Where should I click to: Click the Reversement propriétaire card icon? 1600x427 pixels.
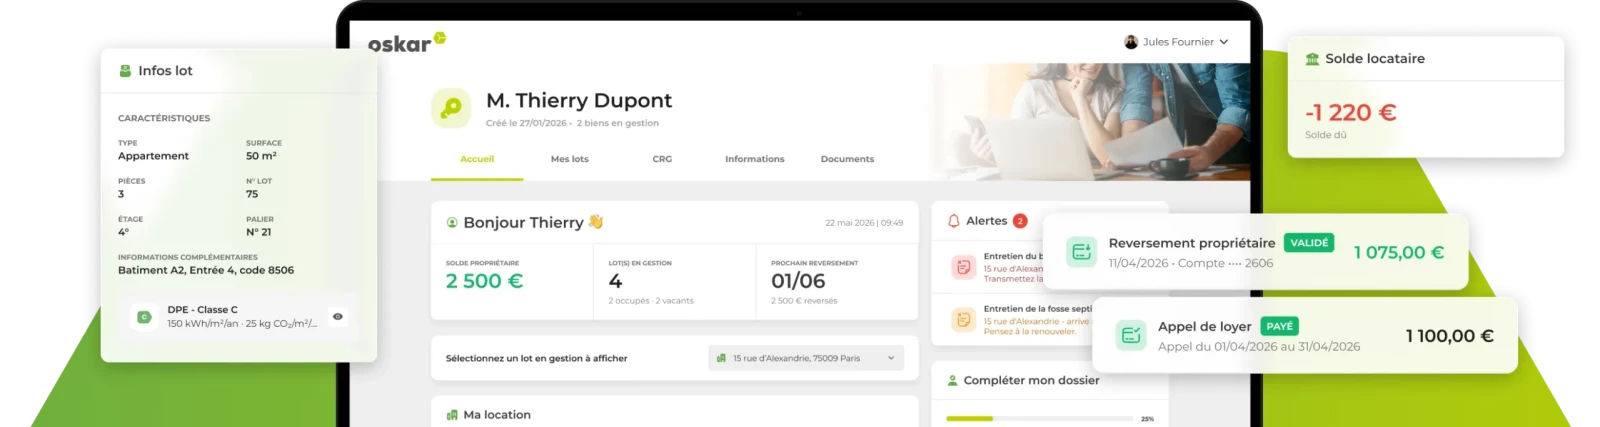coord(1082,252)
